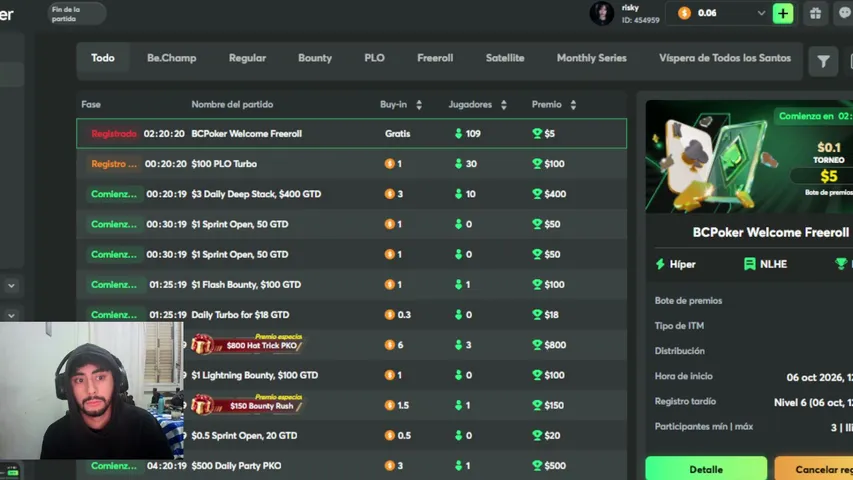853x480 pixels.
Task: Click the Registro tardío label
Action: click(685, 401)
